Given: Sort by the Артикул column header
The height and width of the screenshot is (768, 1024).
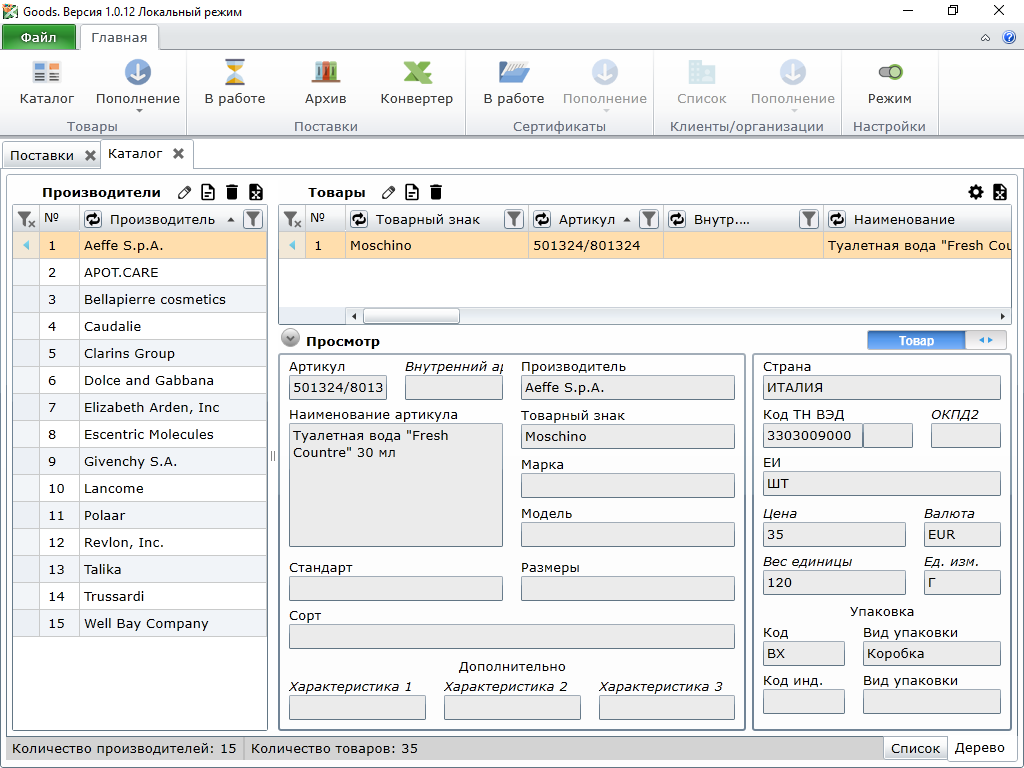Looking at the screenshot, I should [586, 219].
